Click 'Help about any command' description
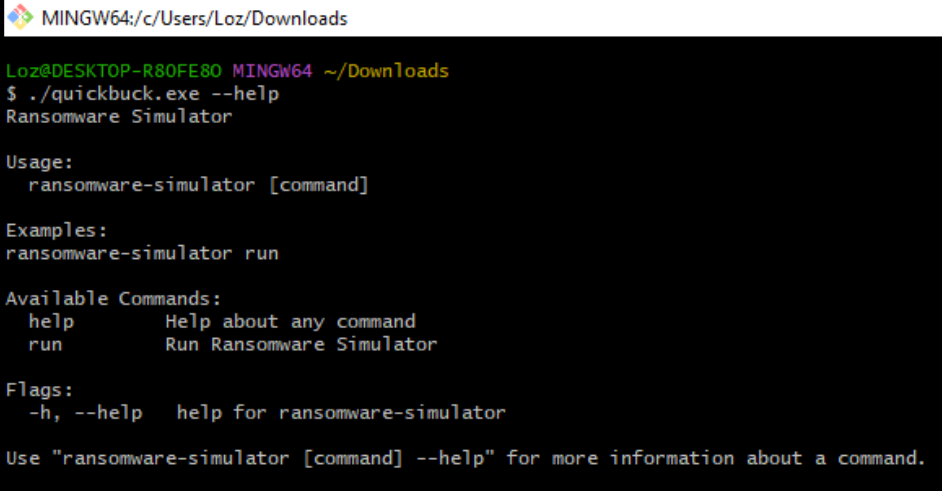The image size is (942, 491). pyautogui.click(x=290, y=322)
